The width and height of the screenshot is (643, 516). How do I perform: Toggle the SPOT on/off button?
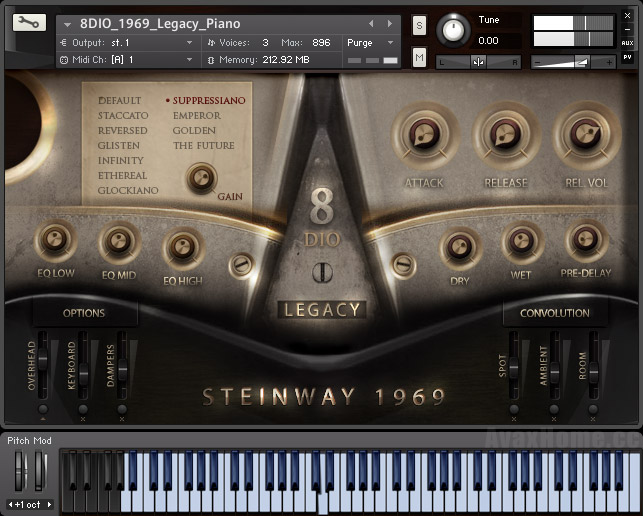[514, 409]
